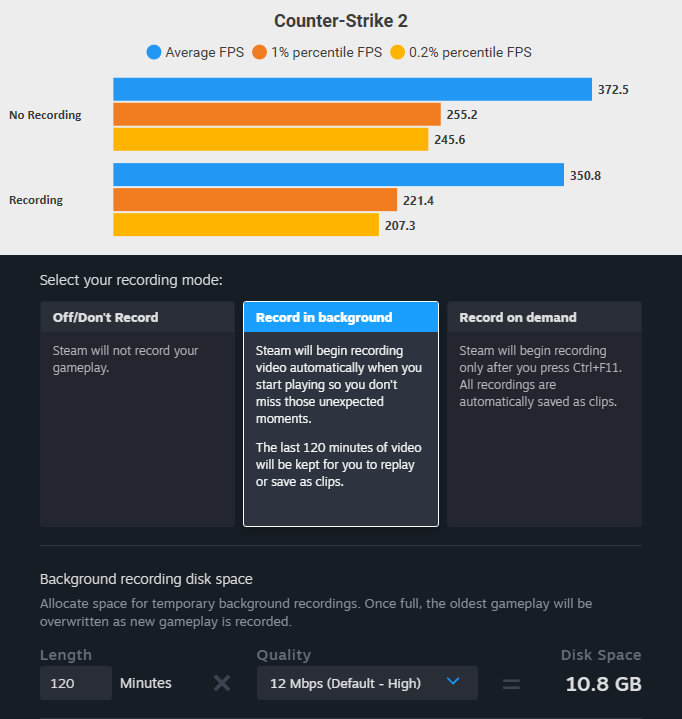The height and width of the screenshot is (719, 682).
Task: Click the blue Average FPS legend circle
Action: (154, 52)
